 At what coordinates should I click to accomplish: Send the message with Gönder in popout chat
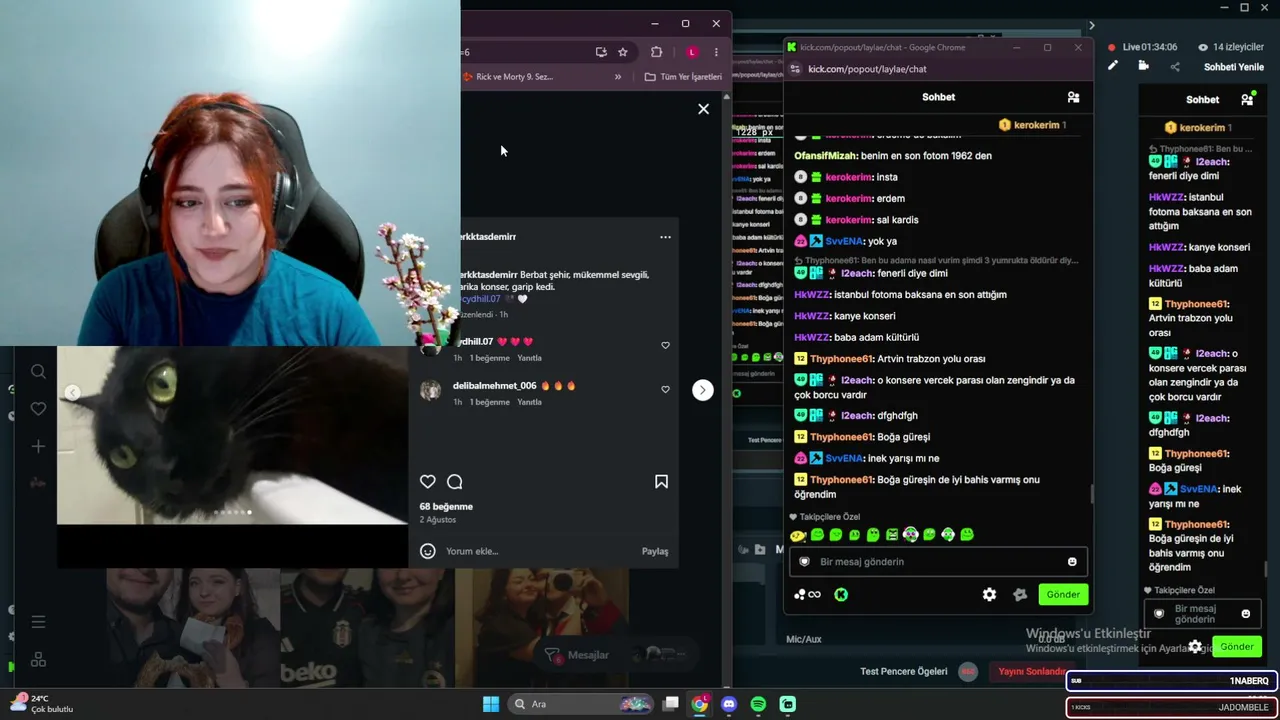[1063, 595]
